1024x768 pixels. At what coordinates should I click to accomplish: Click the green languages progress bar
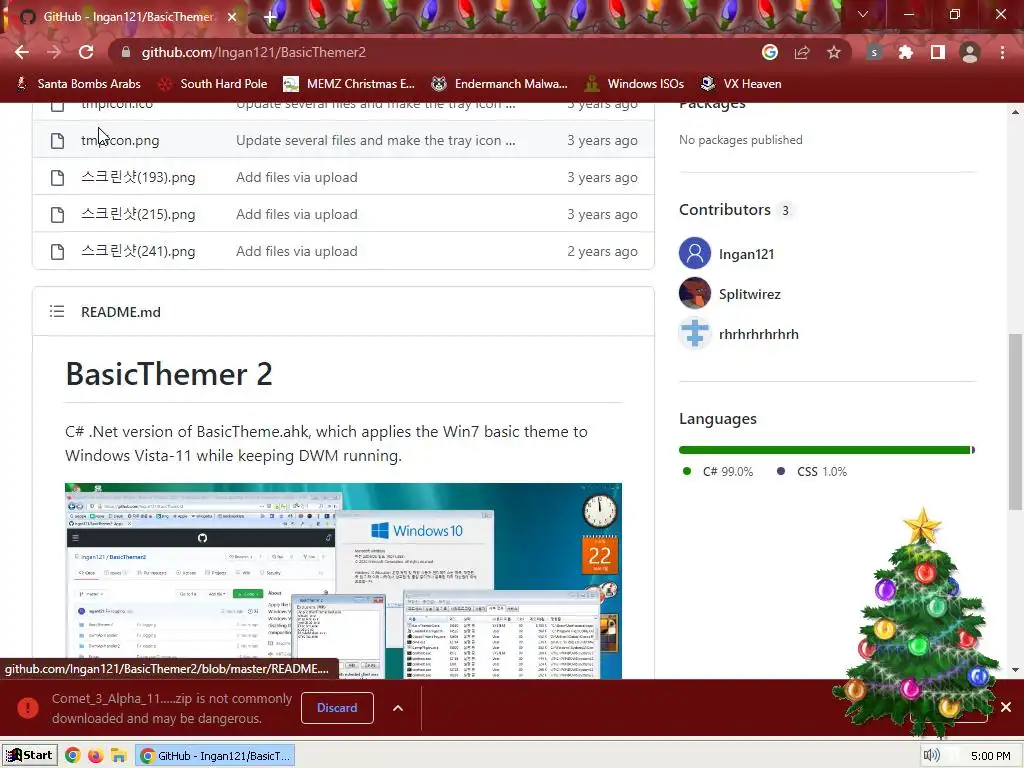point(825,450)
